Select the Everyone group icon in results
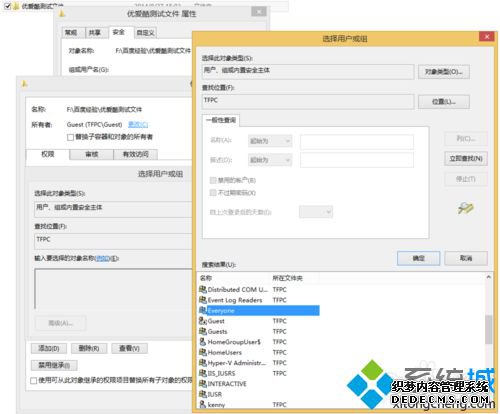The image size is (500, 414). (203, 310)
